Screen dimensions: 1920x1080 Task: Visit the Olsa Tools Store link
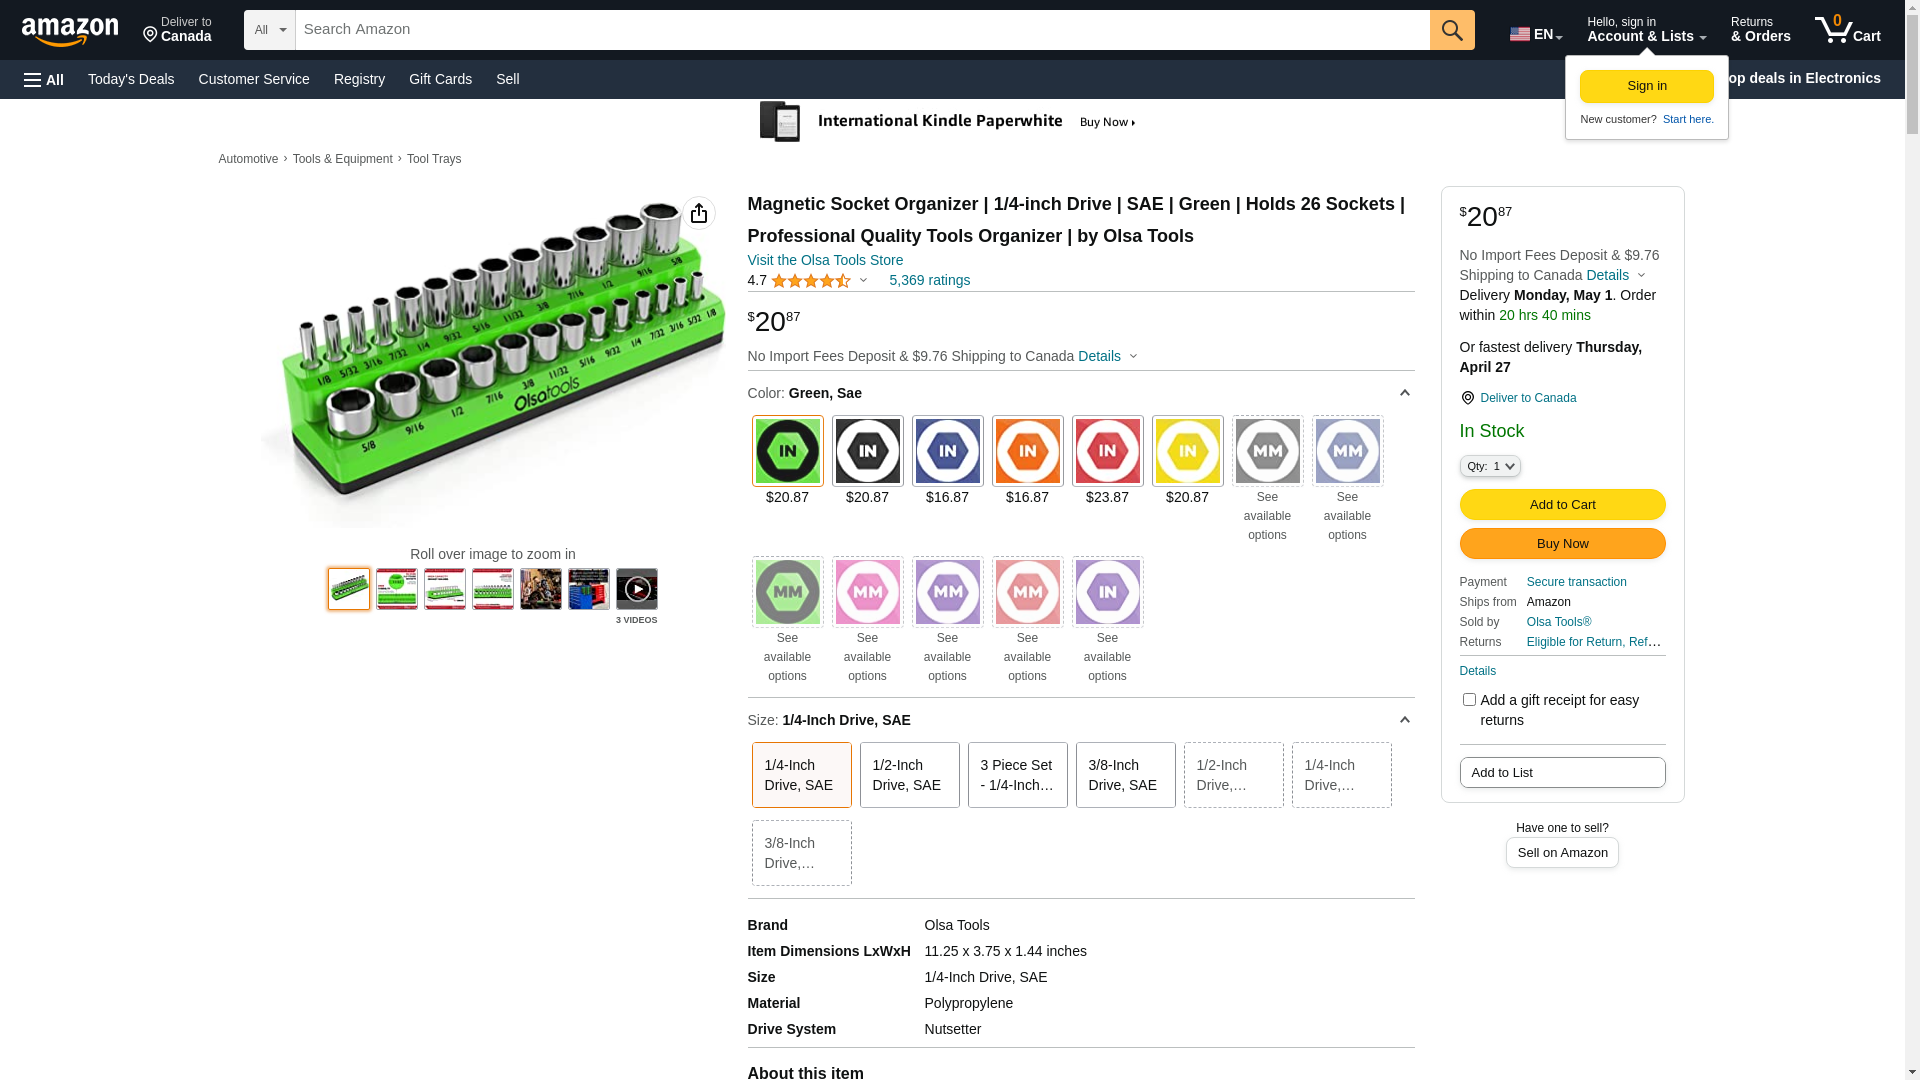824,260
